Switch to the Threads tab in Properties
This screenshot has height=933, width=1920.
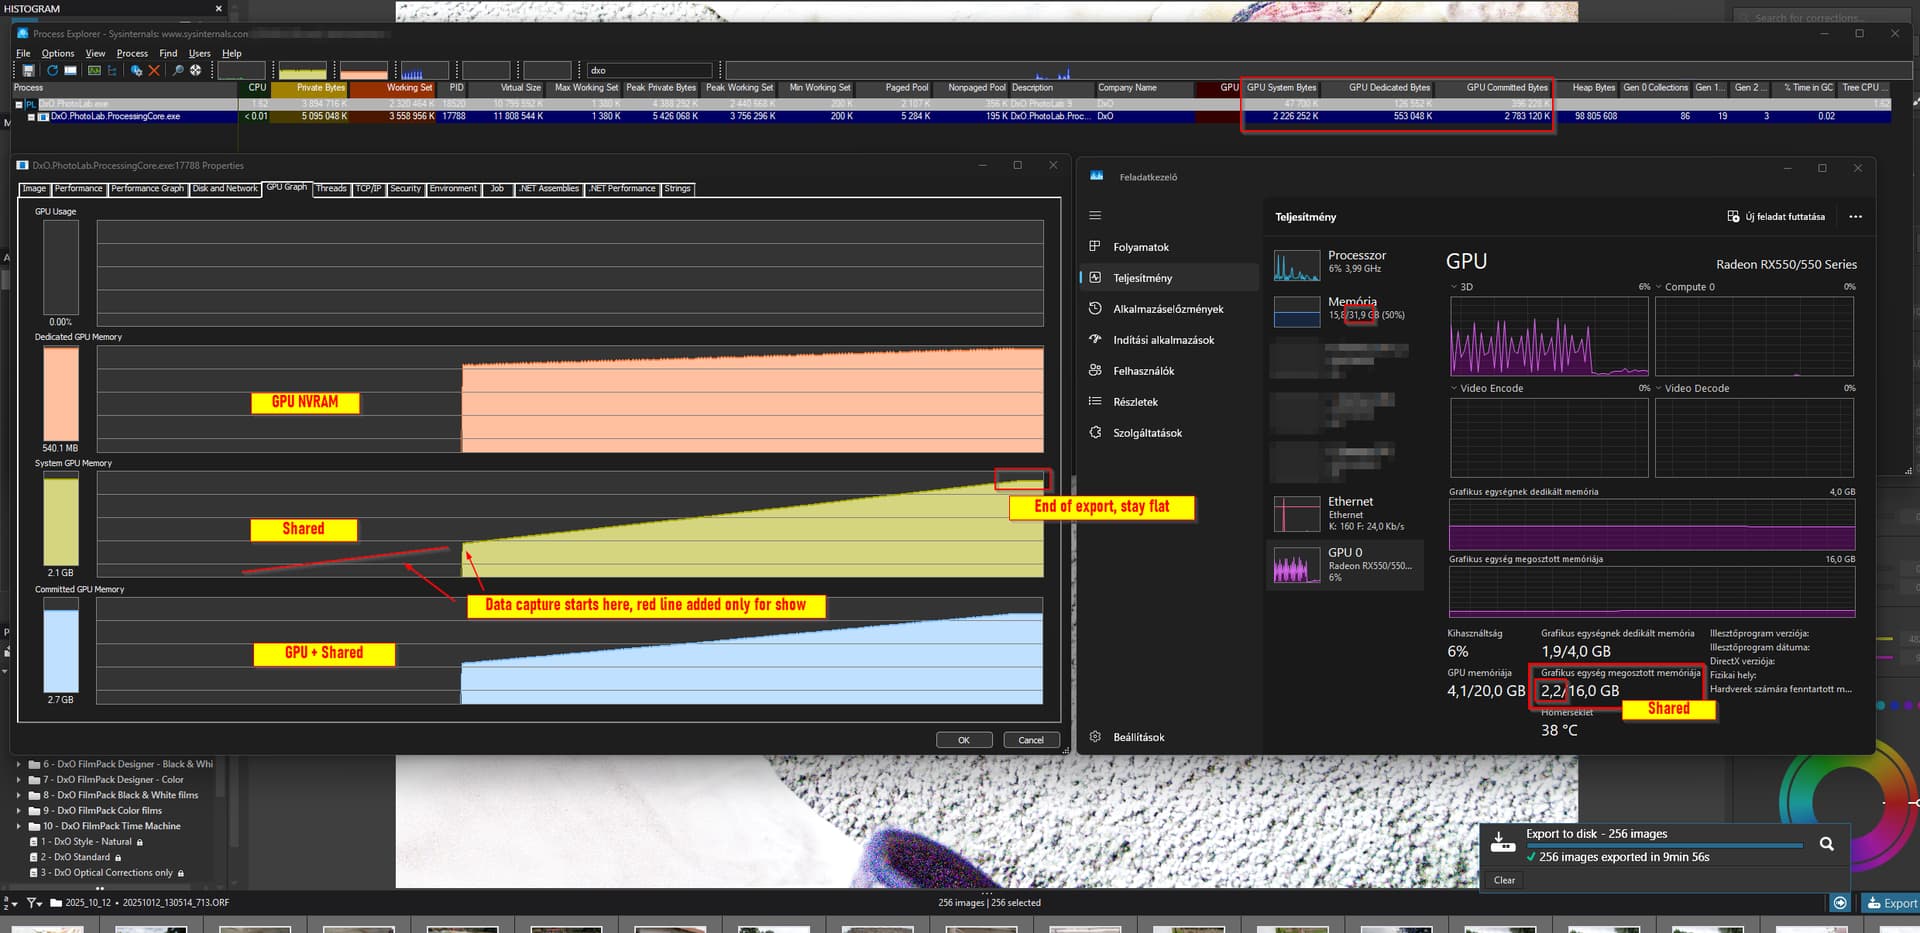click(x=331, y=189)
